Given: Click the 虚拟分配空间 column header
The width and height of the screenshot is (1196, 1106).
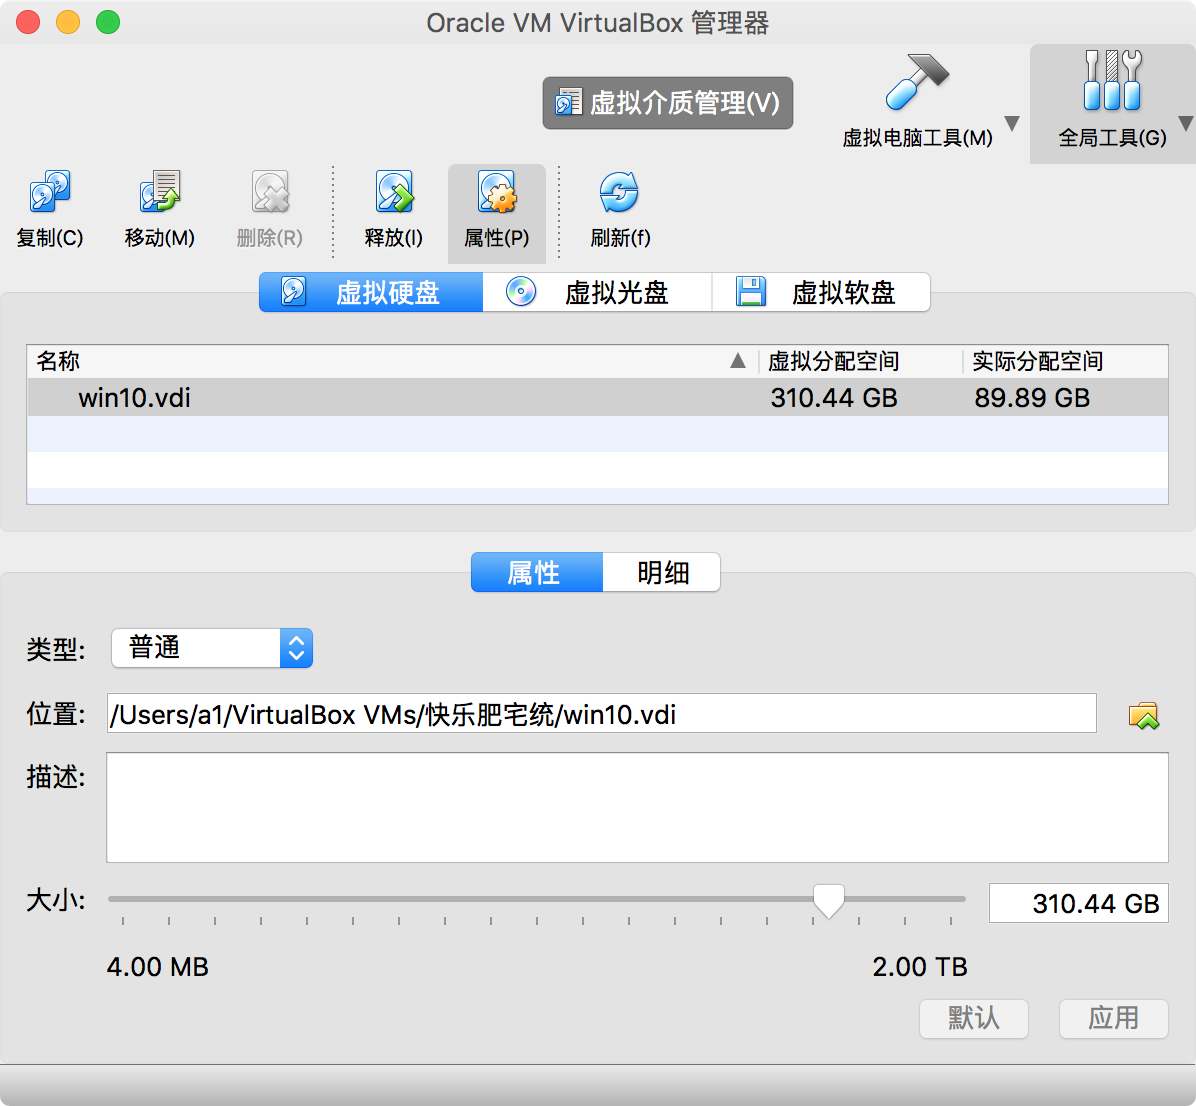Looking at the screenshot, I should click(x=860, y=361).
